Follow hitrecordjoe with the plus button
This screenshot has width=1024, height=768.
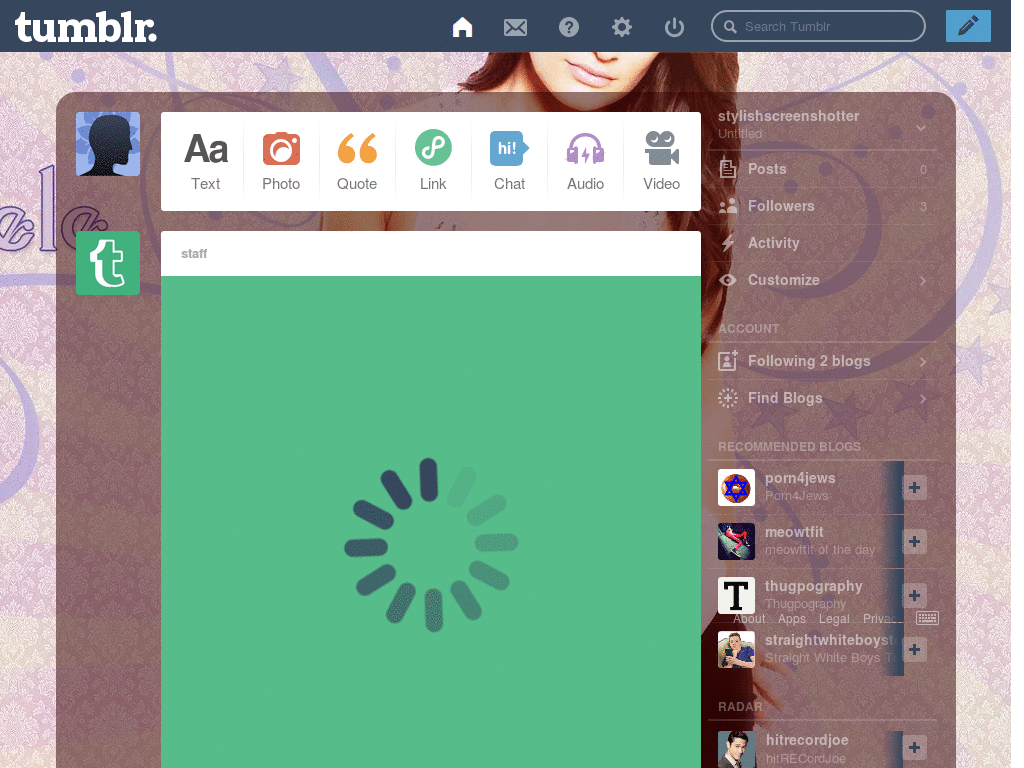[x=914, y=748]
